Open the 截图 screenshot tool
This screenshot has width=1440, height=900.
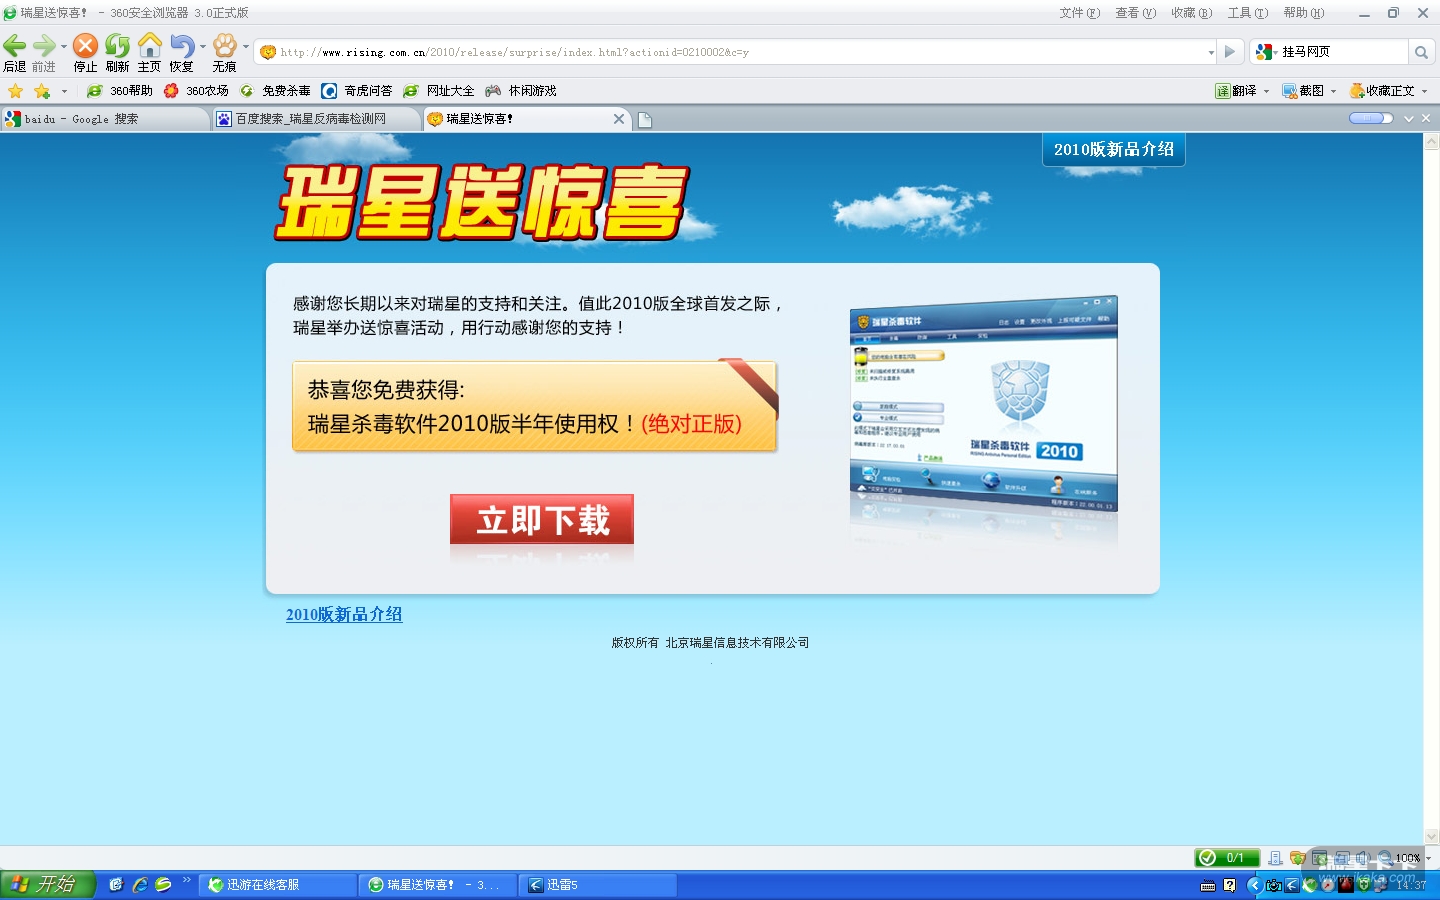click(1303, 91)
